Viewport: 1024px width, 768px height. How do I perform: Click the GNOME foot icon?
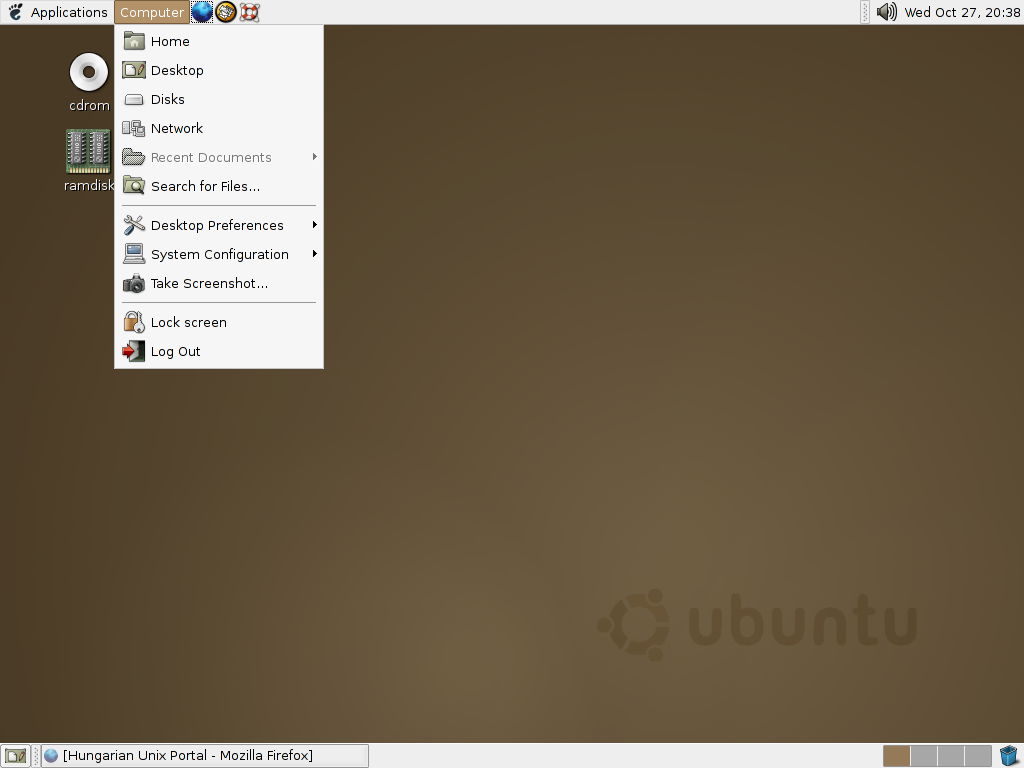point(16,12)
